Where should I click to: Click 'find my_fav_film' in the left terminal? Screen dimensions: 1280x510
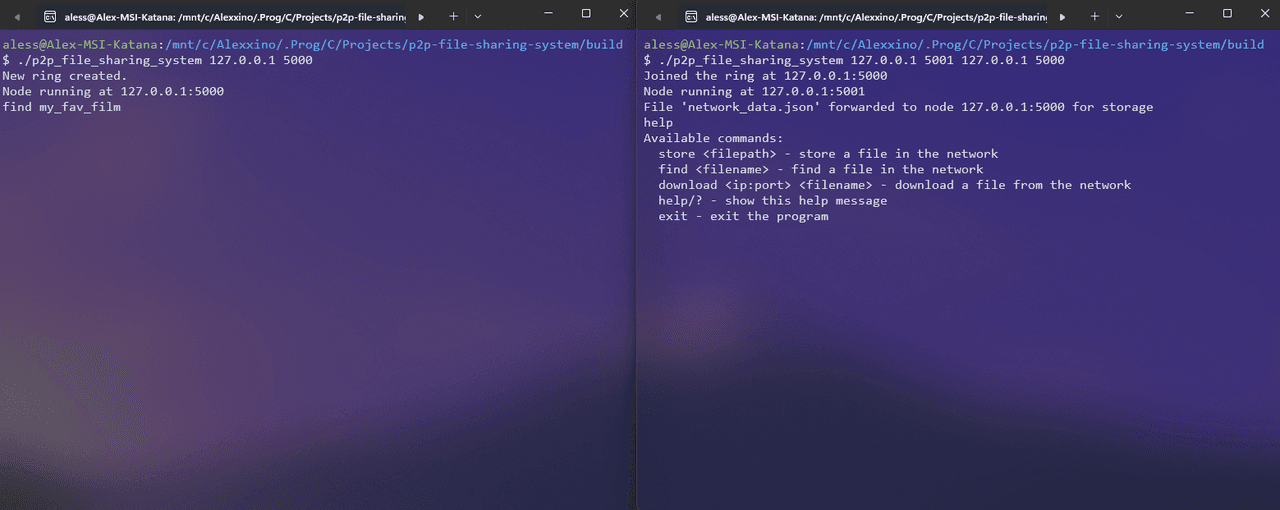click(x=61, y=107)
